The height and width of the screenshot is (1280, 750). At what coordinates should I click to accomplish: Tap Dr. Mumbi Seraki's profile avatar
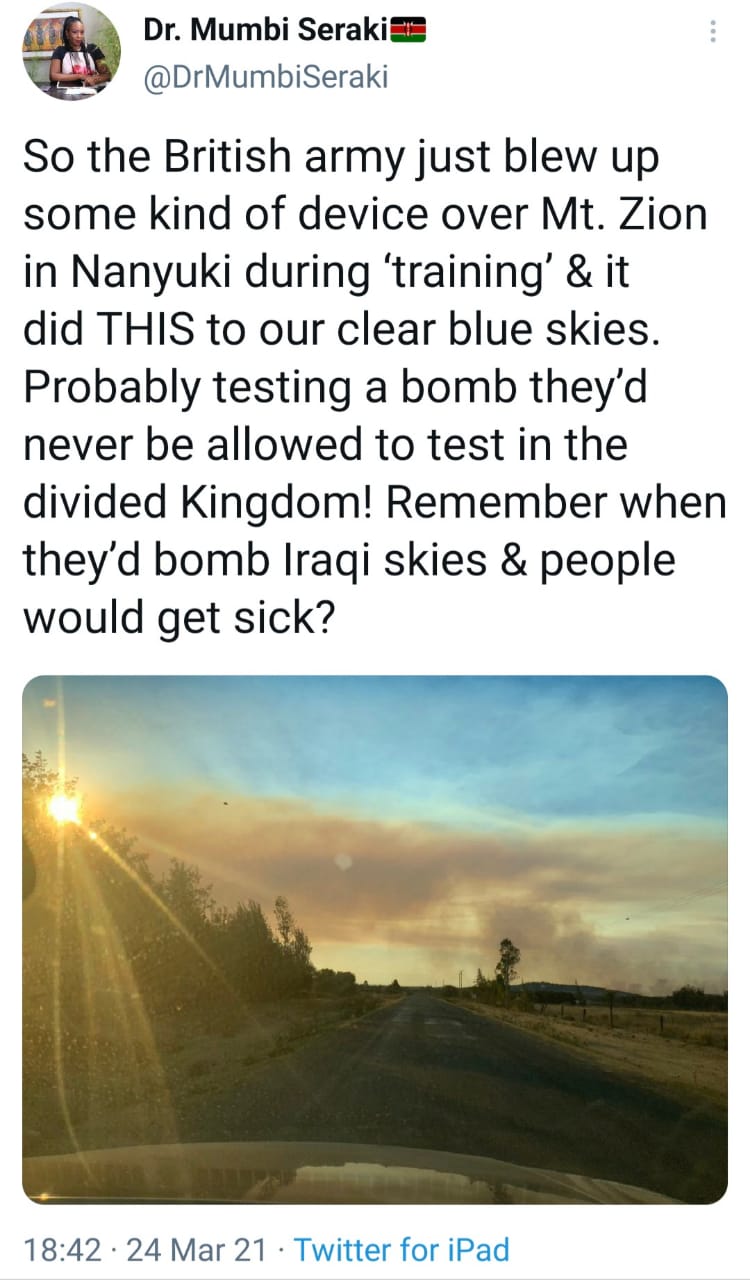coord(72,51)
